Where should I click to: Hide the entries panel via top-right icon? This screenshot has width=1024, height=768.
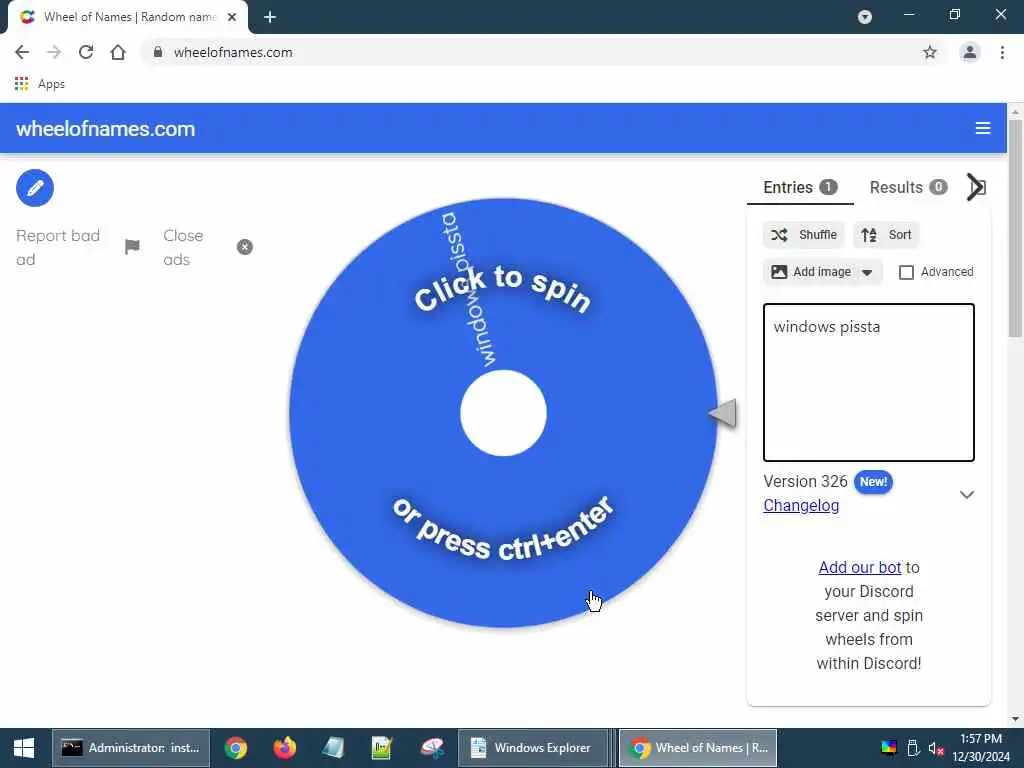click(976, 187)
